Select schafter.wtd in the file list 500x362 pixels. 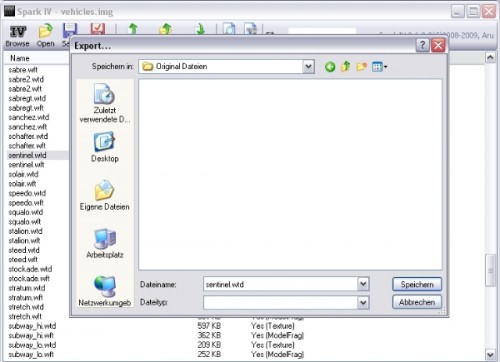click(28, 136)
